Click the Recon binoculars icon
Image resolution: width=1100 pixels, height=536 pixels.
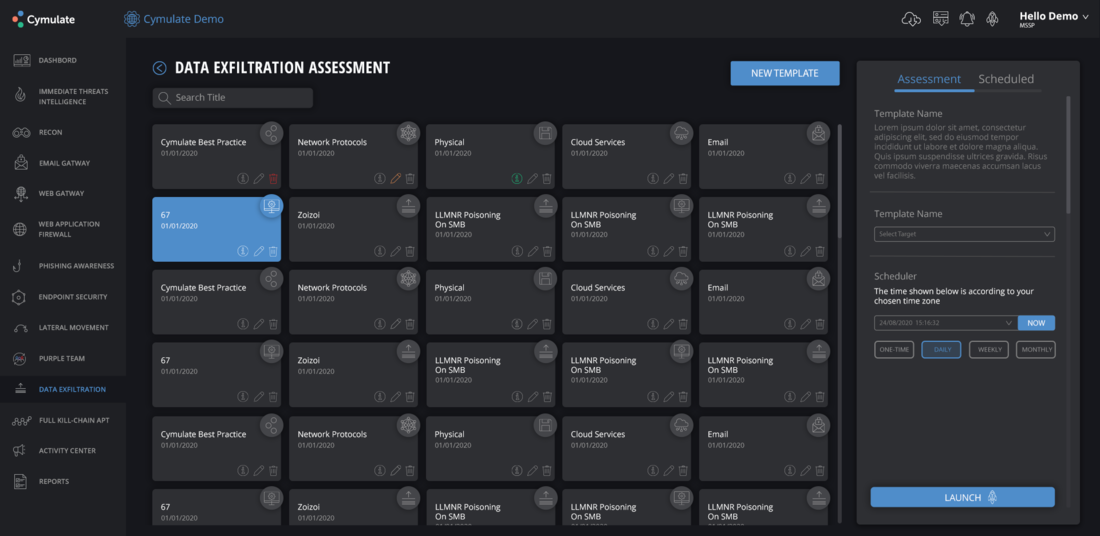click(21, 132)
